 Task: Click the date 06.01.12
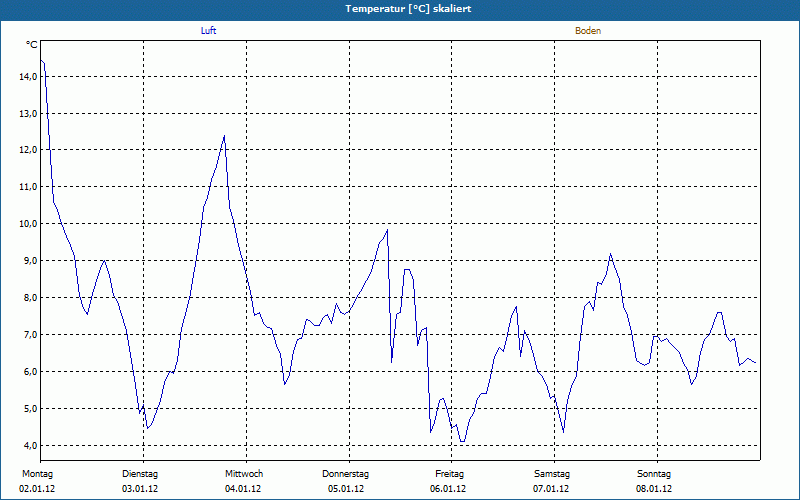448,489
